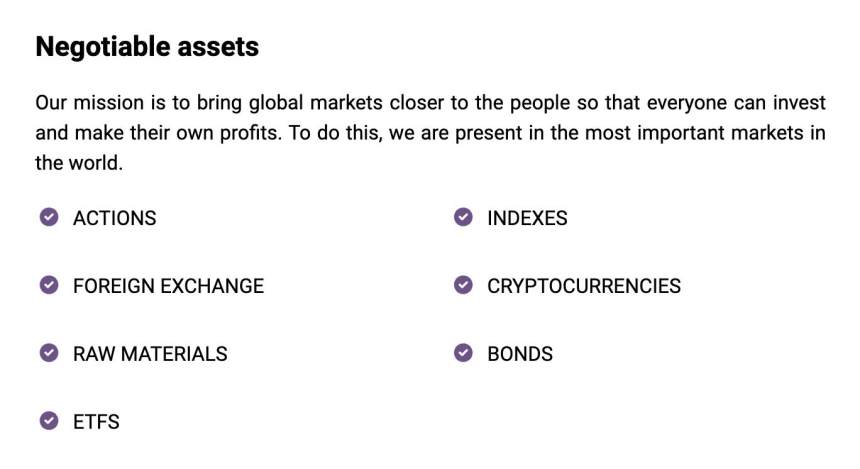
Task: Click the words 'the world.' ending the paragraph
Action: click(79, 163)
